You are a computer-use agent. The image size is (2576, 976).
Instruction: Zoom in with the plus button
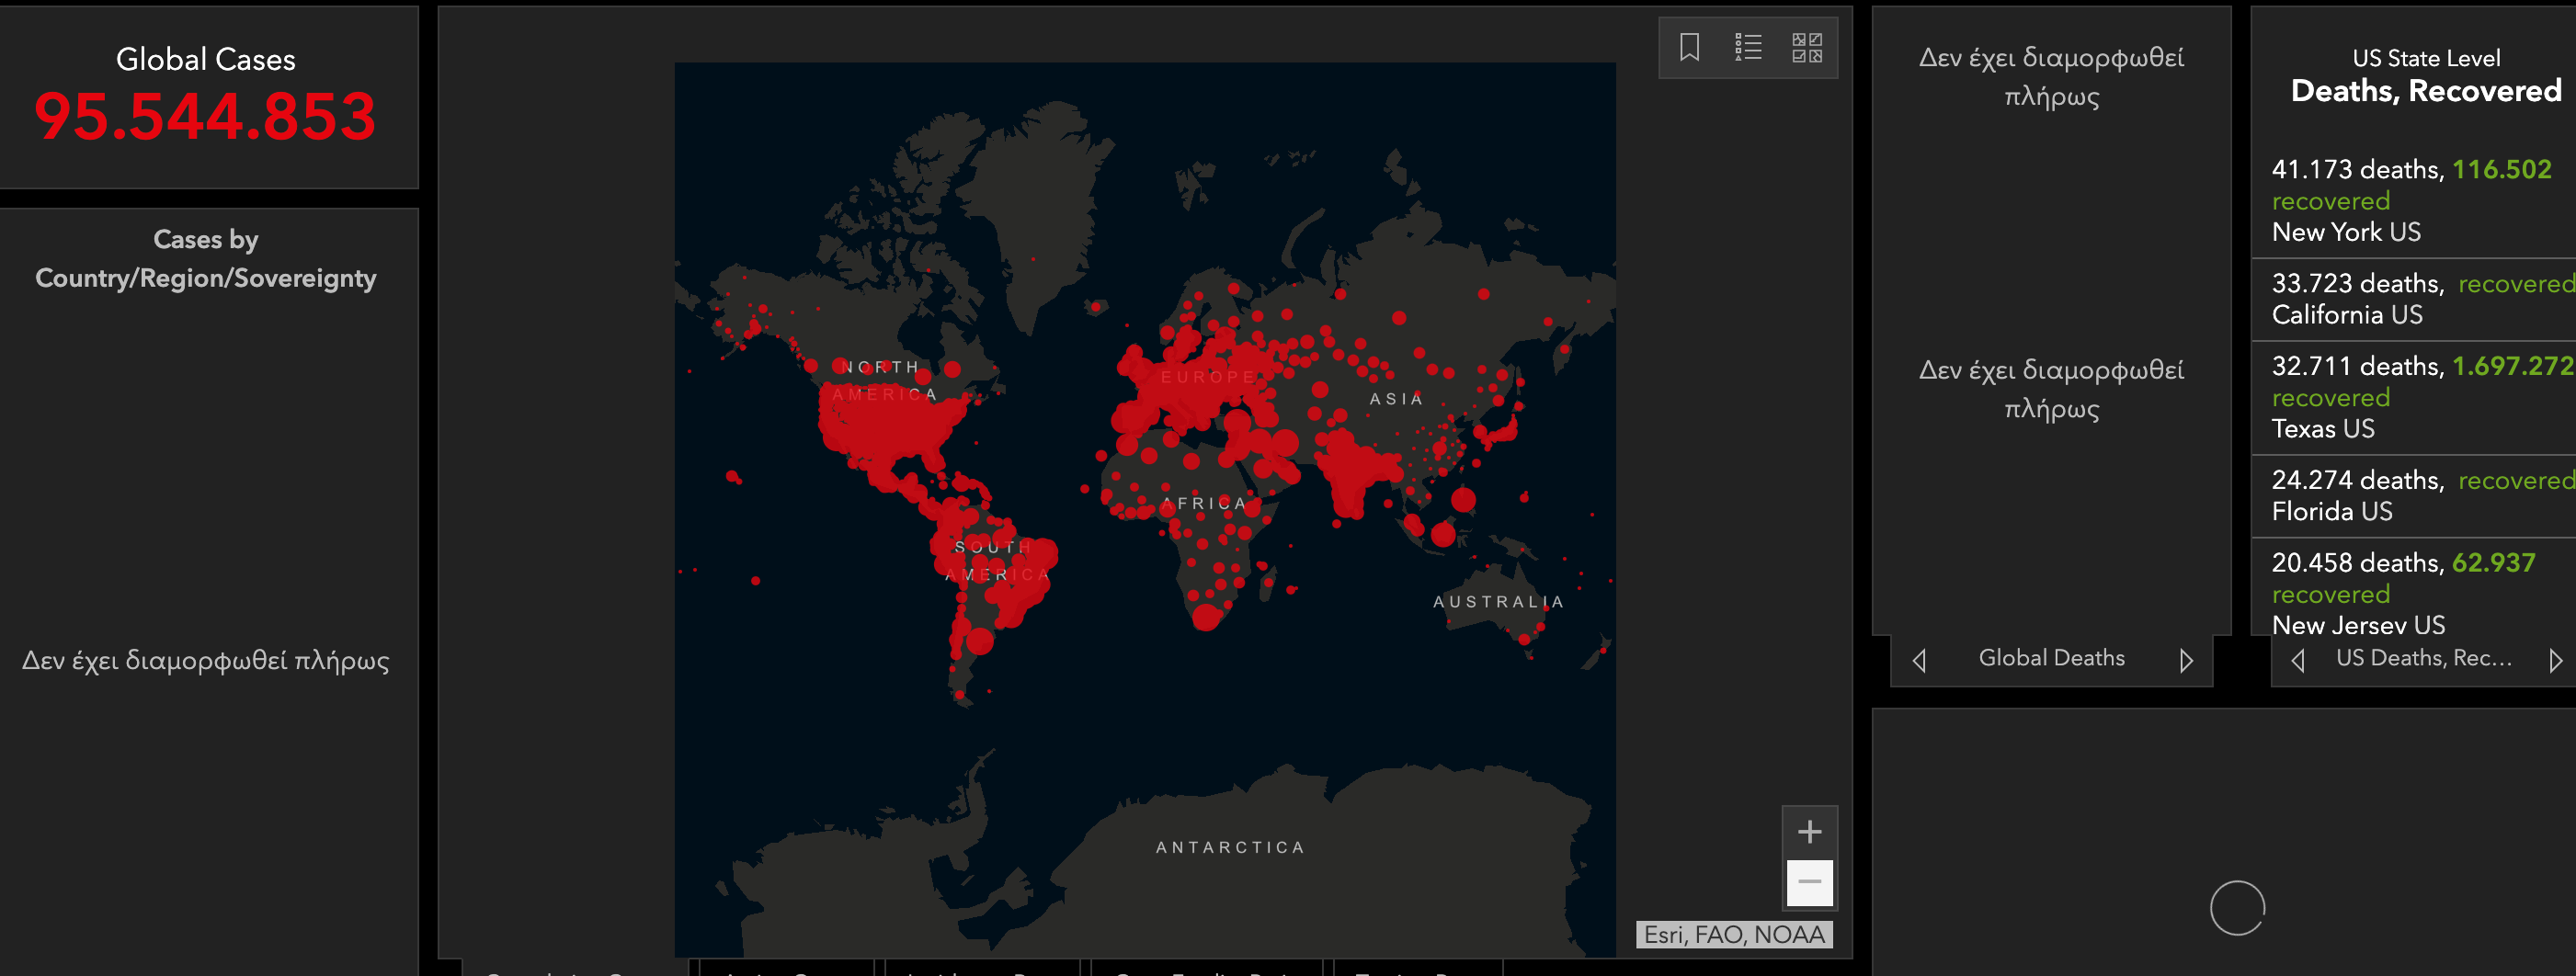[x=1809, y=831]
